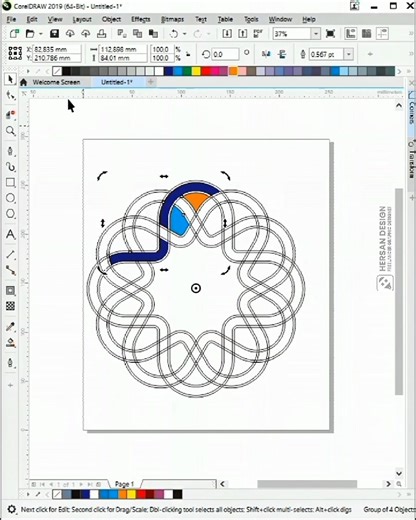The image size is (416, 520).
Task: Switch to Welcome Screen tab
Action: (x=56, y=82)
